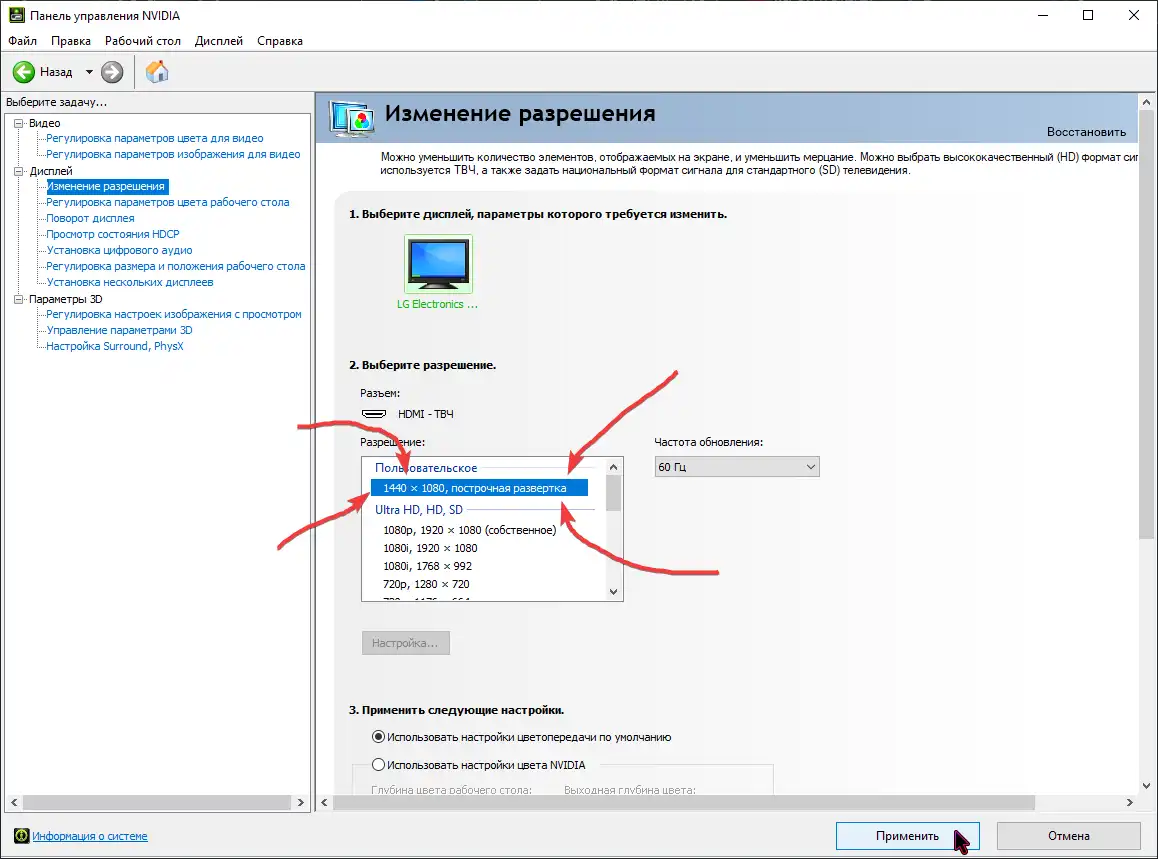The width and height of the screenshot is (1158, 859).
Task: Open "Поворот дисплея" in the task tree
Action: pos(90,218)
